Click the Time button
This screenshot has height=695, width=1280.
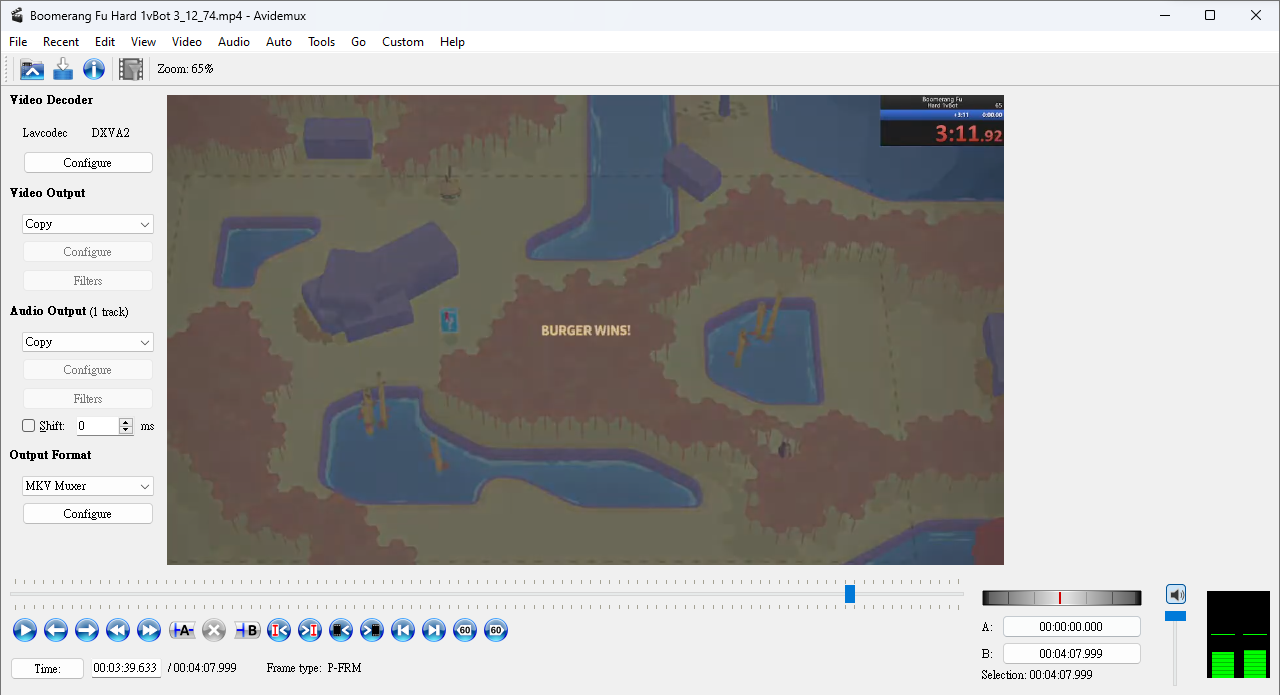(48, 669)
